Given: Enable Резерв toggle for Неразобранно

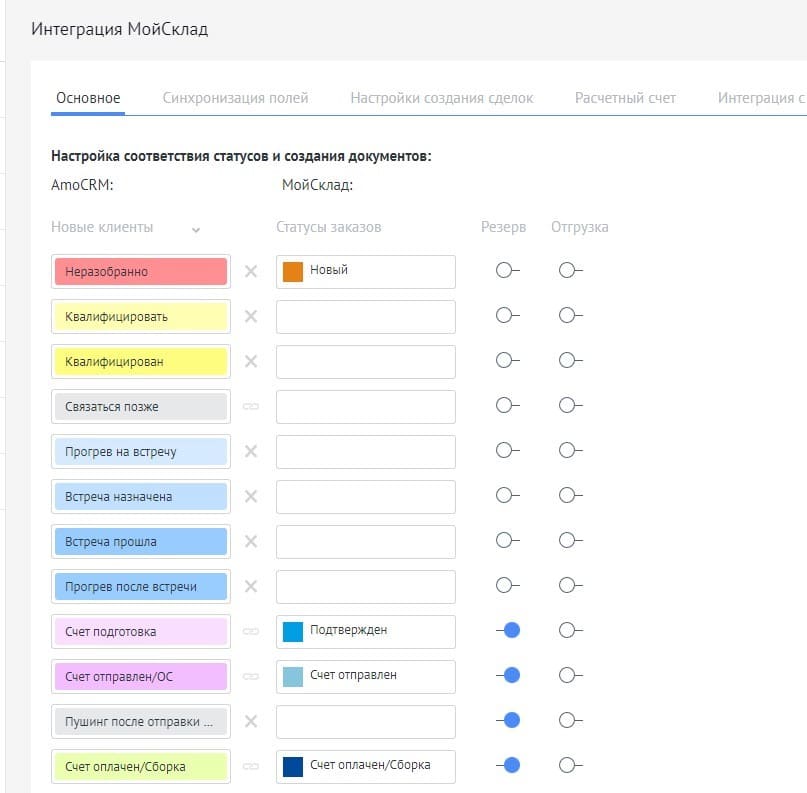Looking at the screenshot, I should [507, 270].
